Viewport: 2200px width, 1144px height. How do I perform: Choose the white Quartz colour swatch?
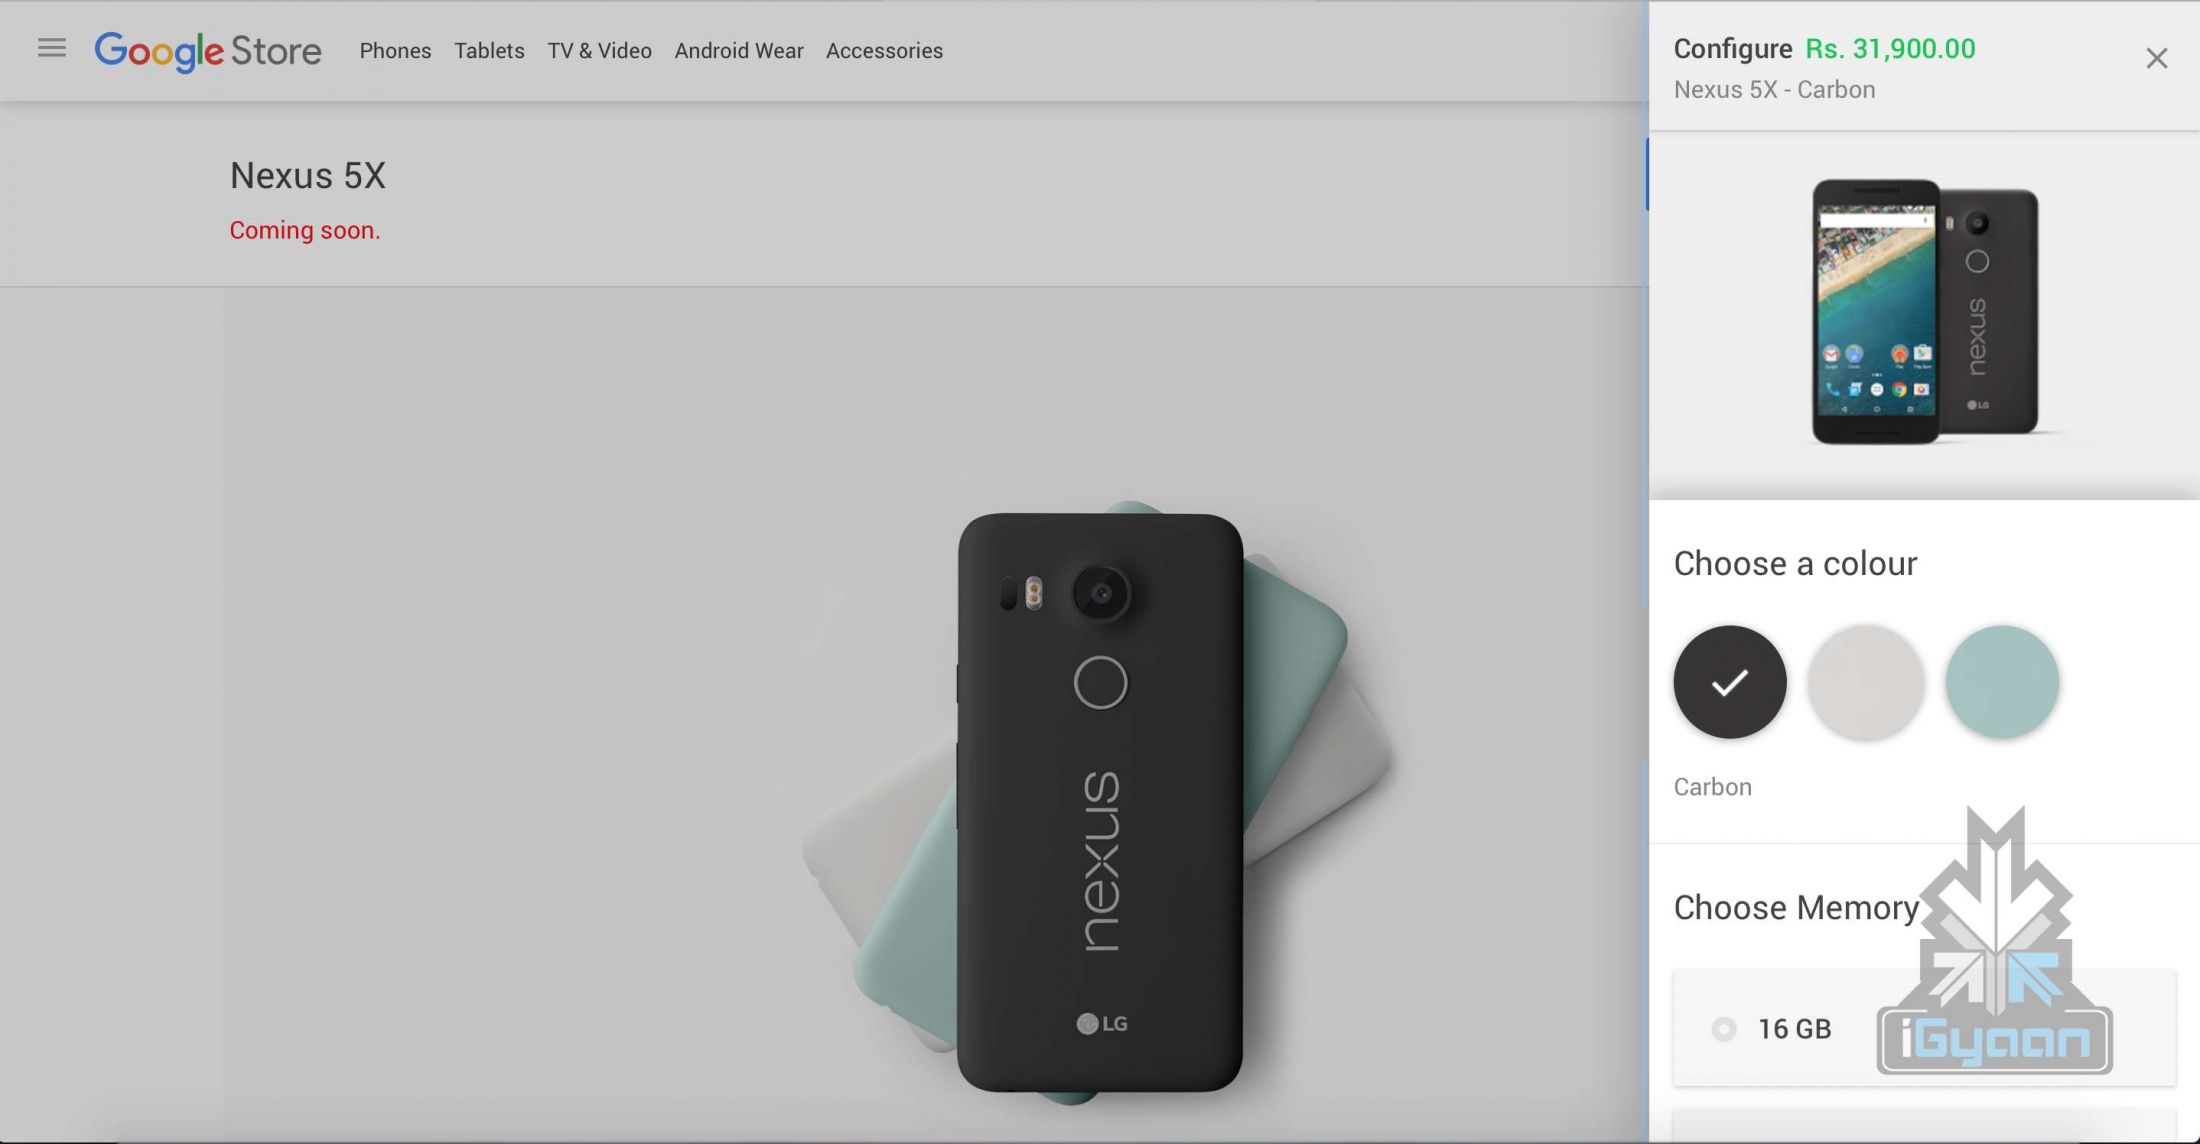pos(1866,682)
